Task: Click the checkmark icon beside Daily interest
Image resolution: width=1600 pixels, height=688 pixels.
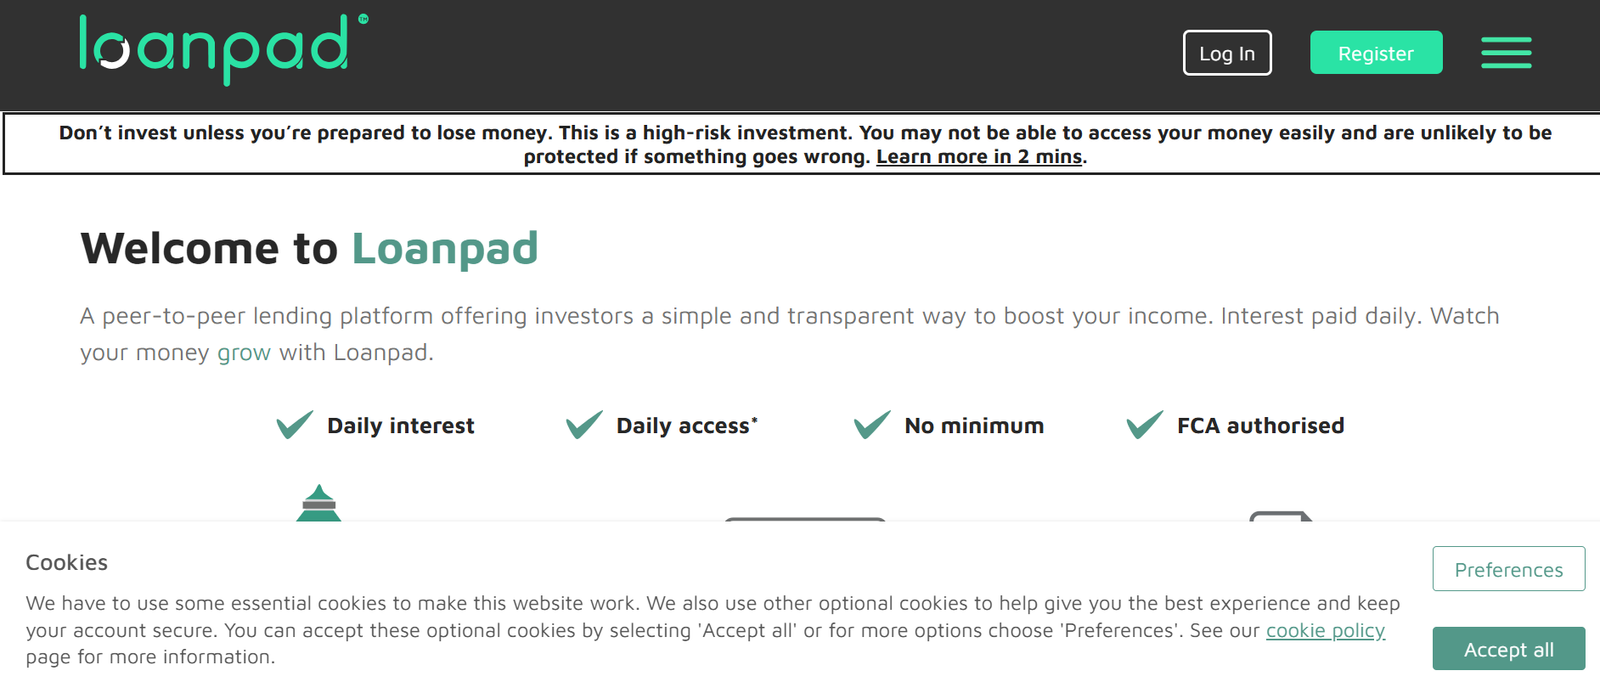Action: 294,425
